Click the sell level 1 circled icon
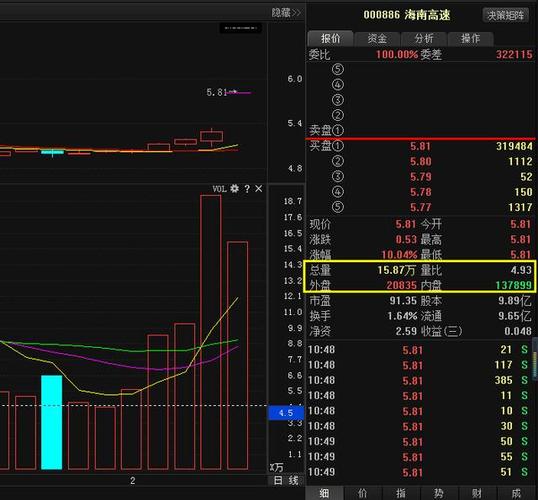The height and width of the screenshot is (500, 538). coord(338,130)
